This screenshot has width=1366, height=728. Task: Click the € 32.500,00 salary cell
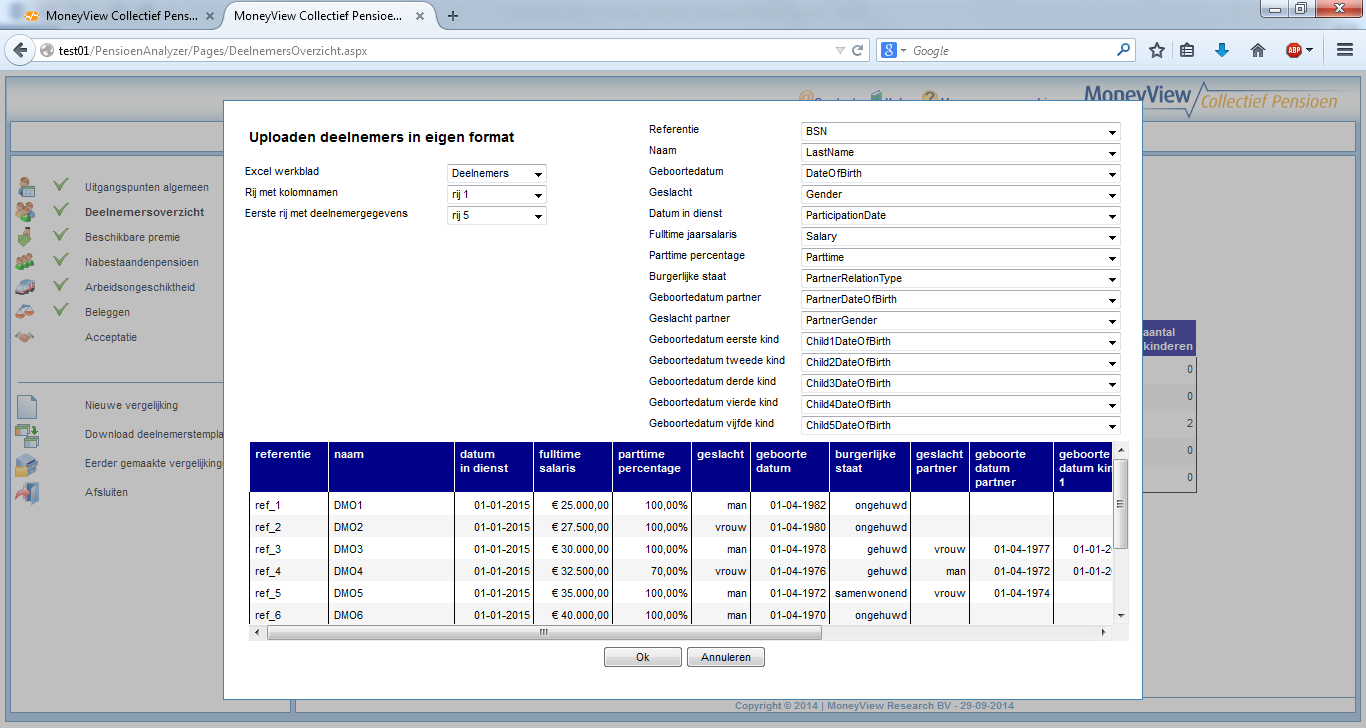pyautogui.click(x=573, y=571)
